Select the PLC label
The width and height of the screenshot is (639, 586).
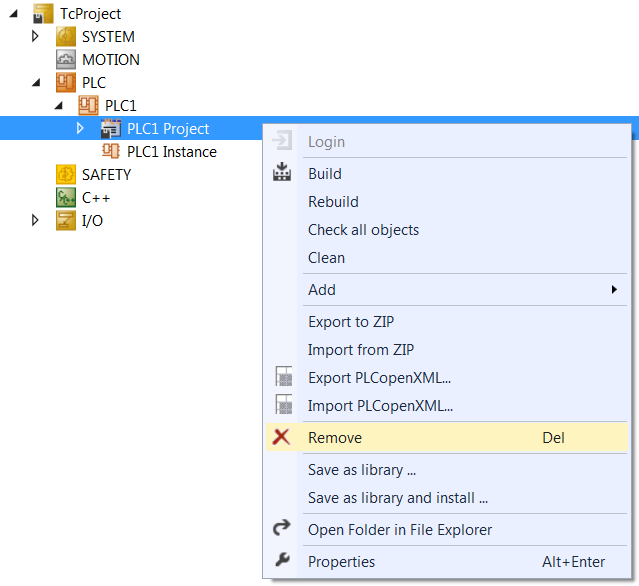pos(94,83)
